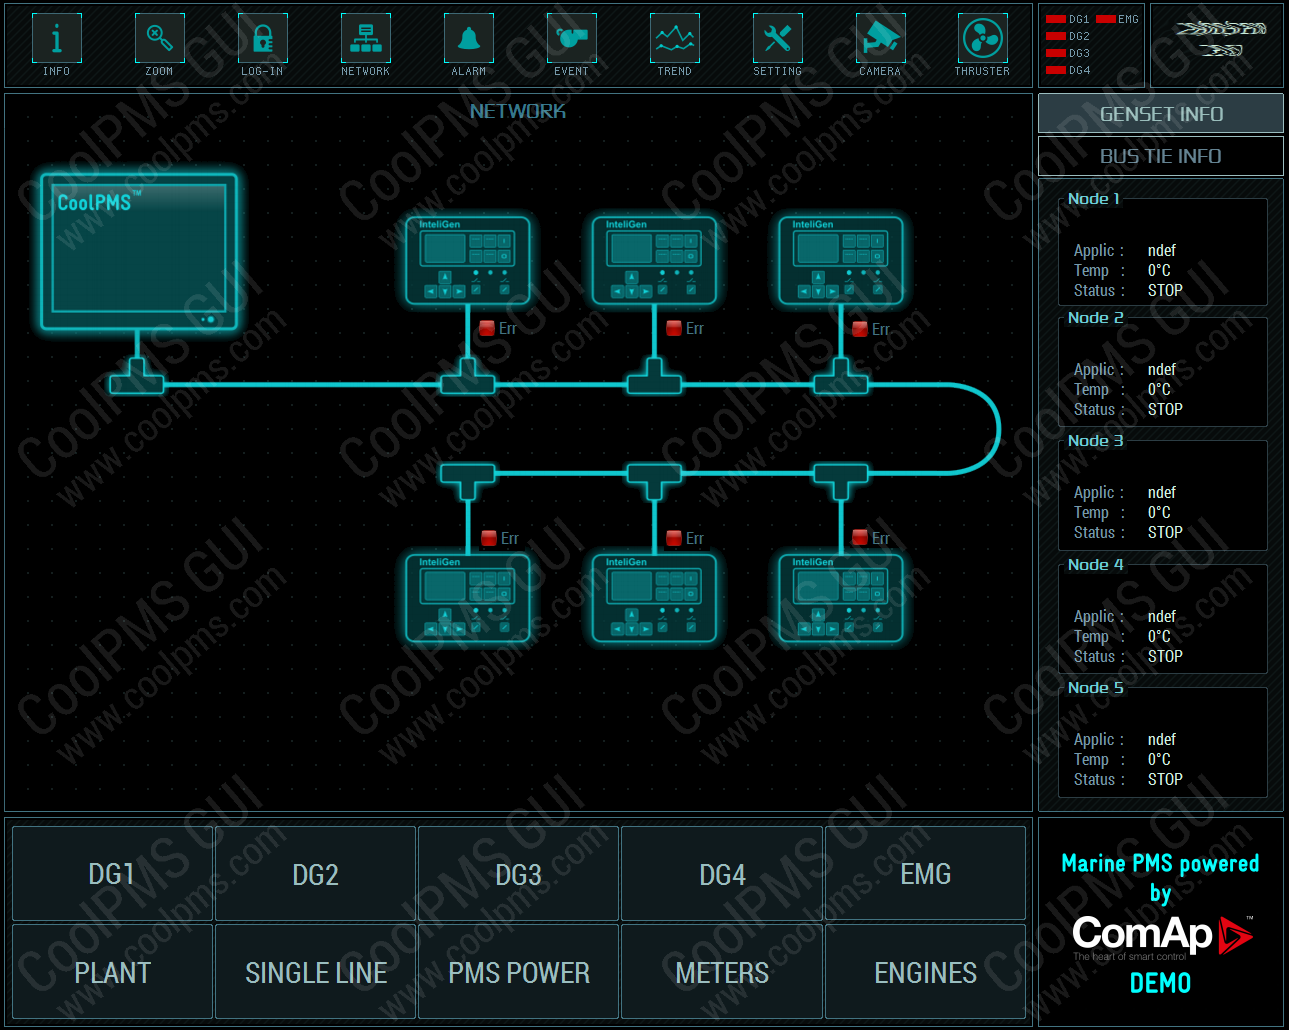This screenshot has width=1289, height=1030.
Task: Click Node 3 heading
Action: [x=1095, y=441]
